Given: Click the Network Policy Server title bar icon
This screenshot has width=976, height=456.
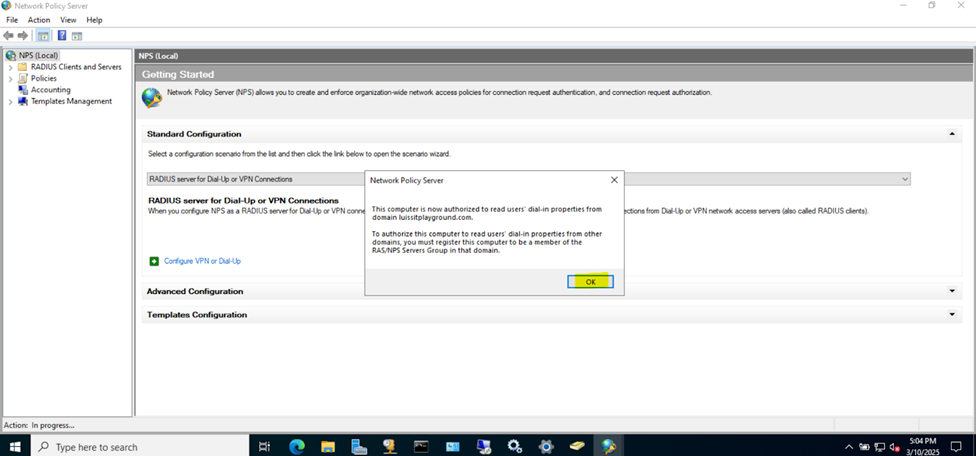Looking at the screenshot, I should coord(7,6).
